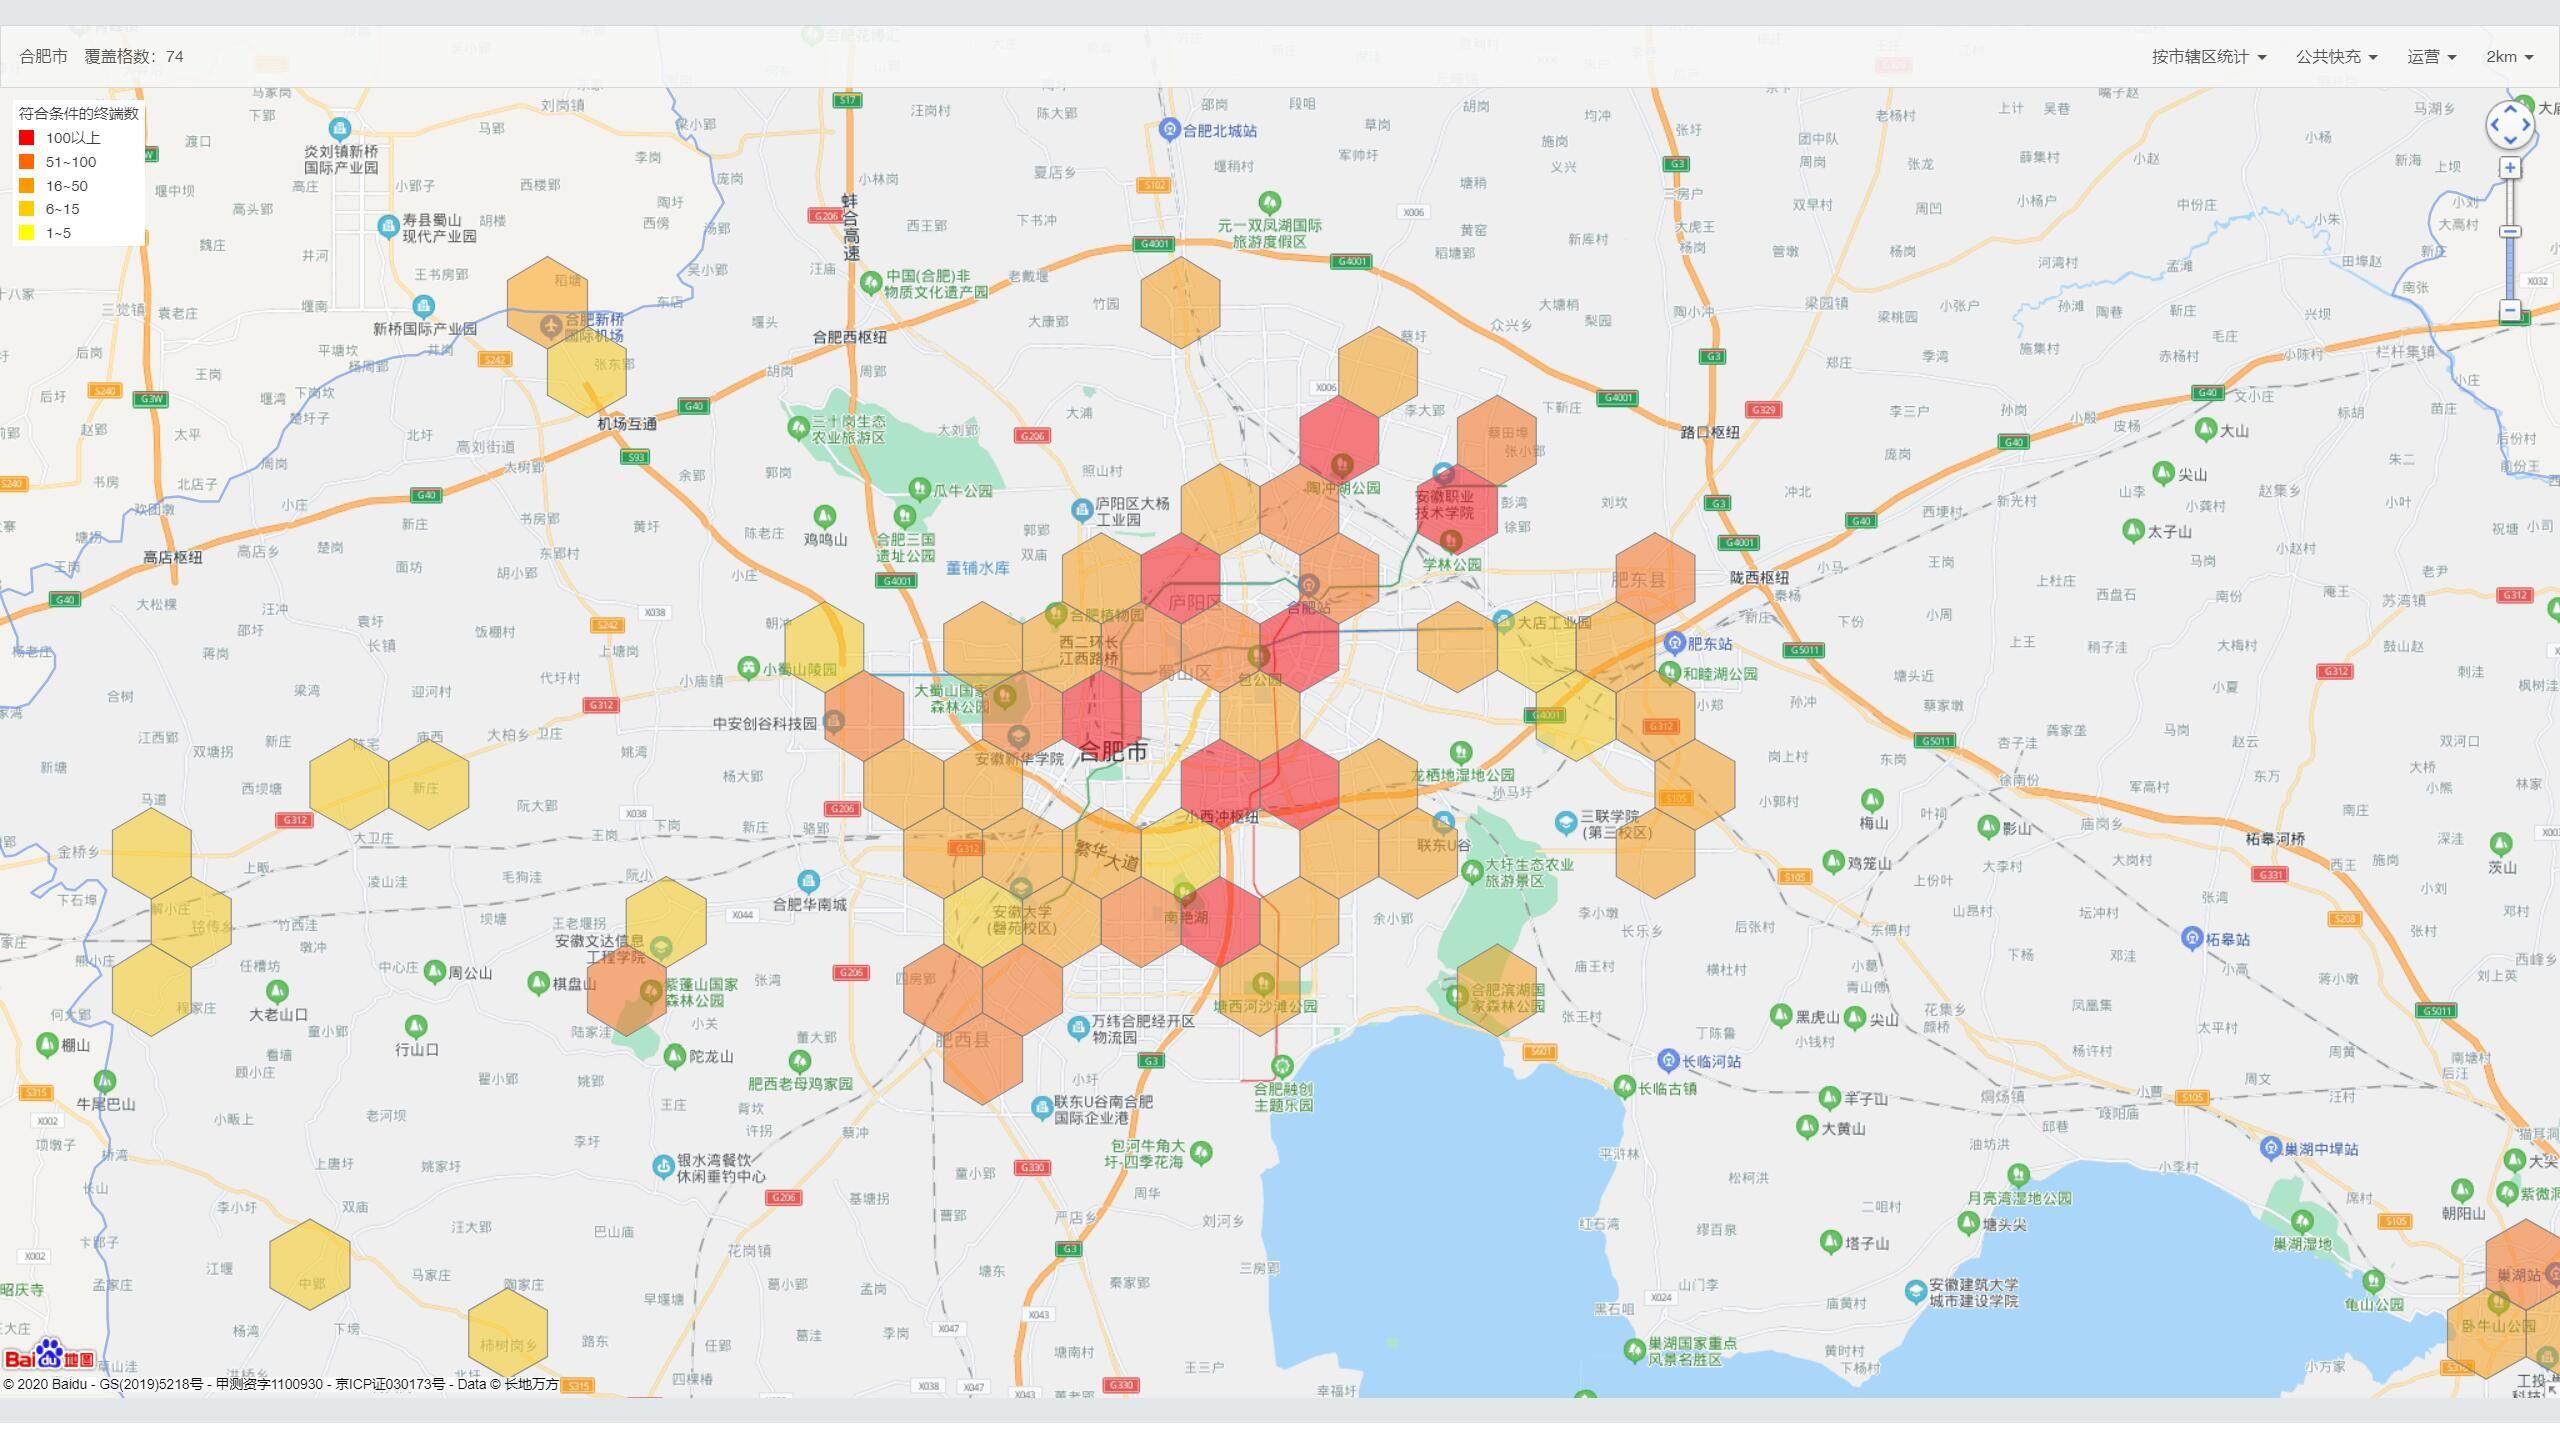The width and height of the screenshot is (2560, 1440).
Task: Click the map zoom out minus button
Action: click(2510, 310)
